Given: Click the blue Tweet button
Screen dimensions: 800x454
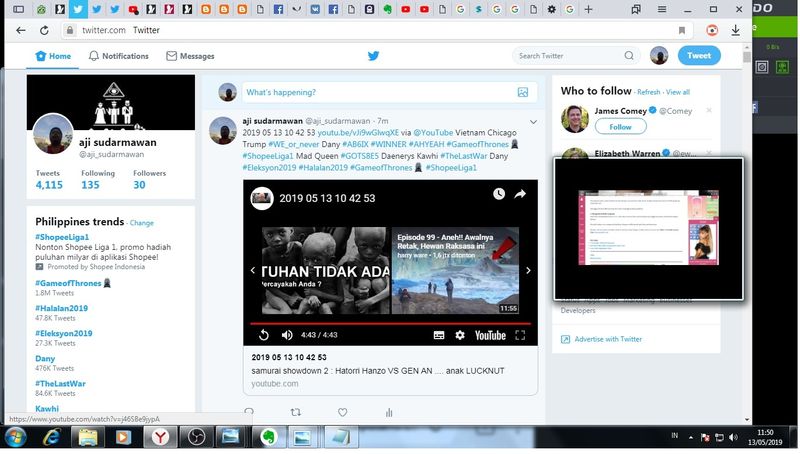Looking at the screenshot, I should coord(699,56).
